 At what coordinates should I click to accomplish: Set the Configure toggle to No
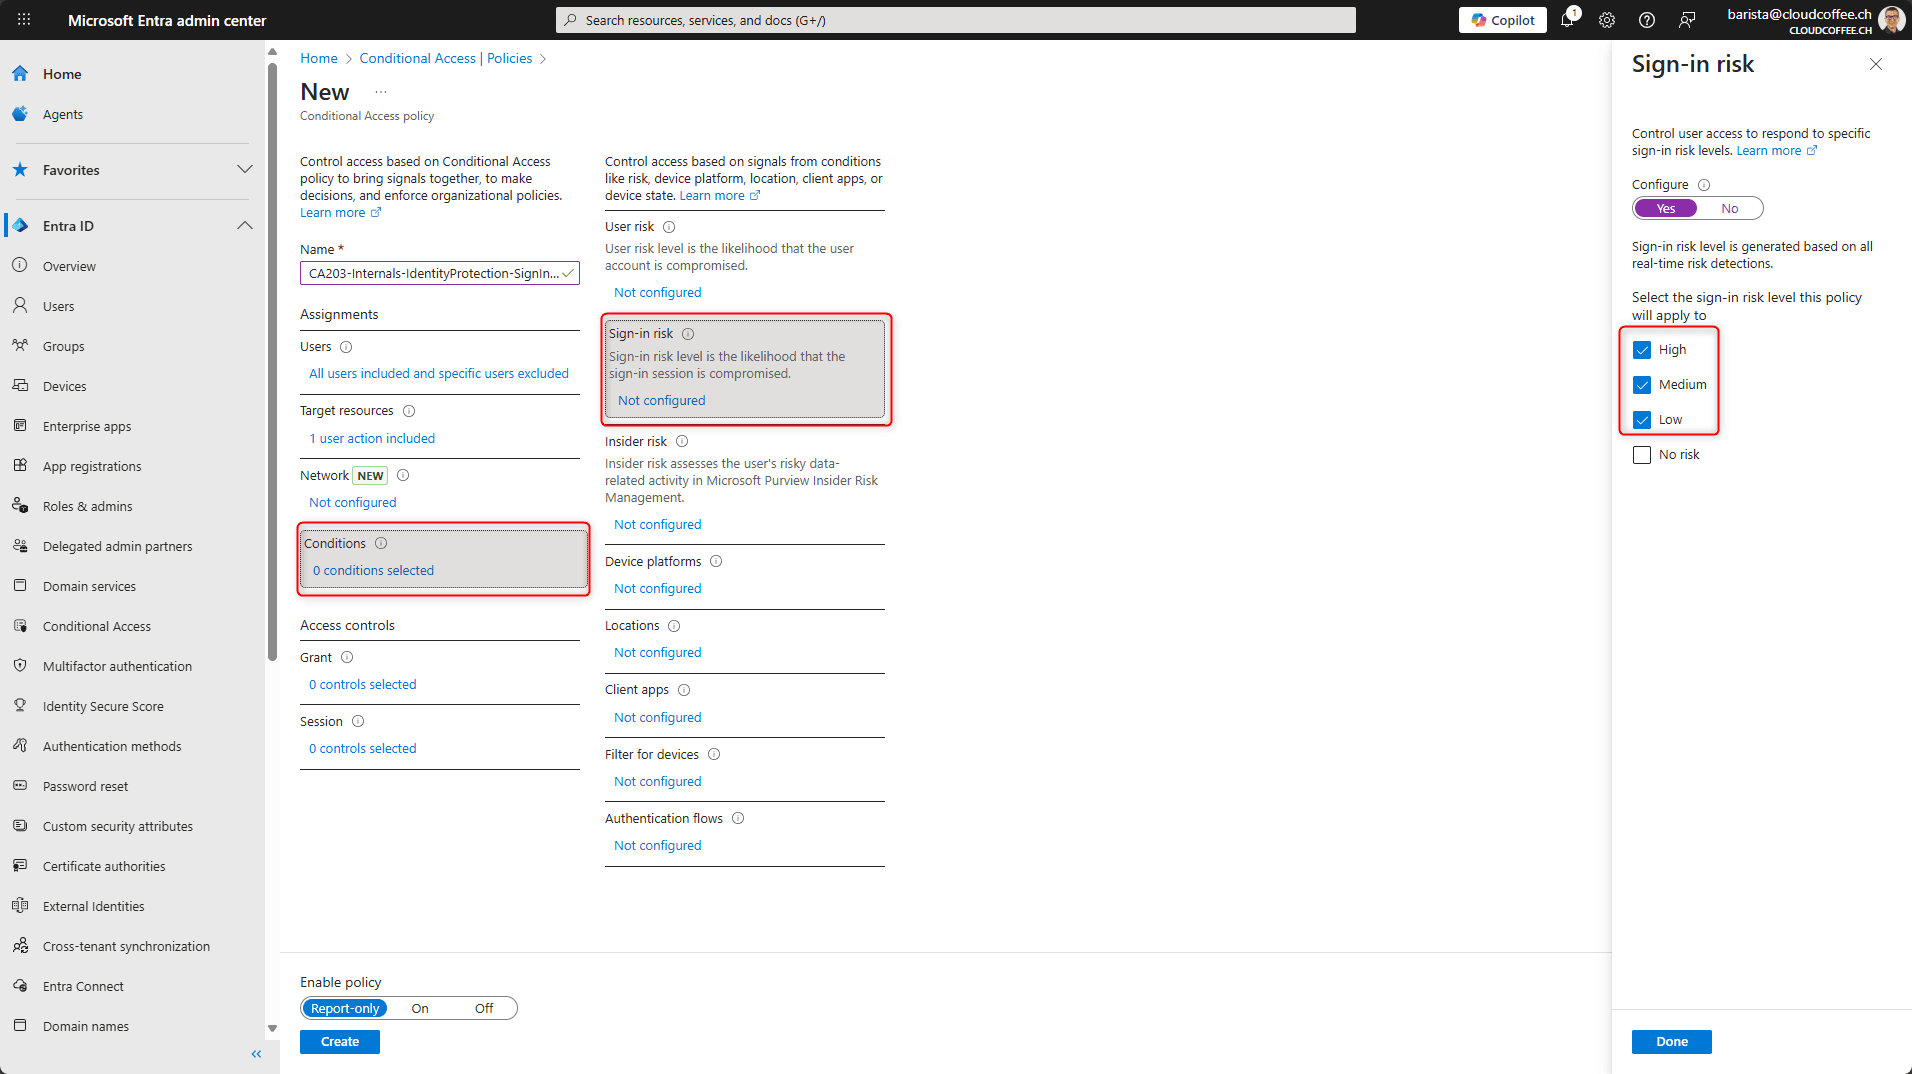pyautogui.click(x=1731, y=208)
